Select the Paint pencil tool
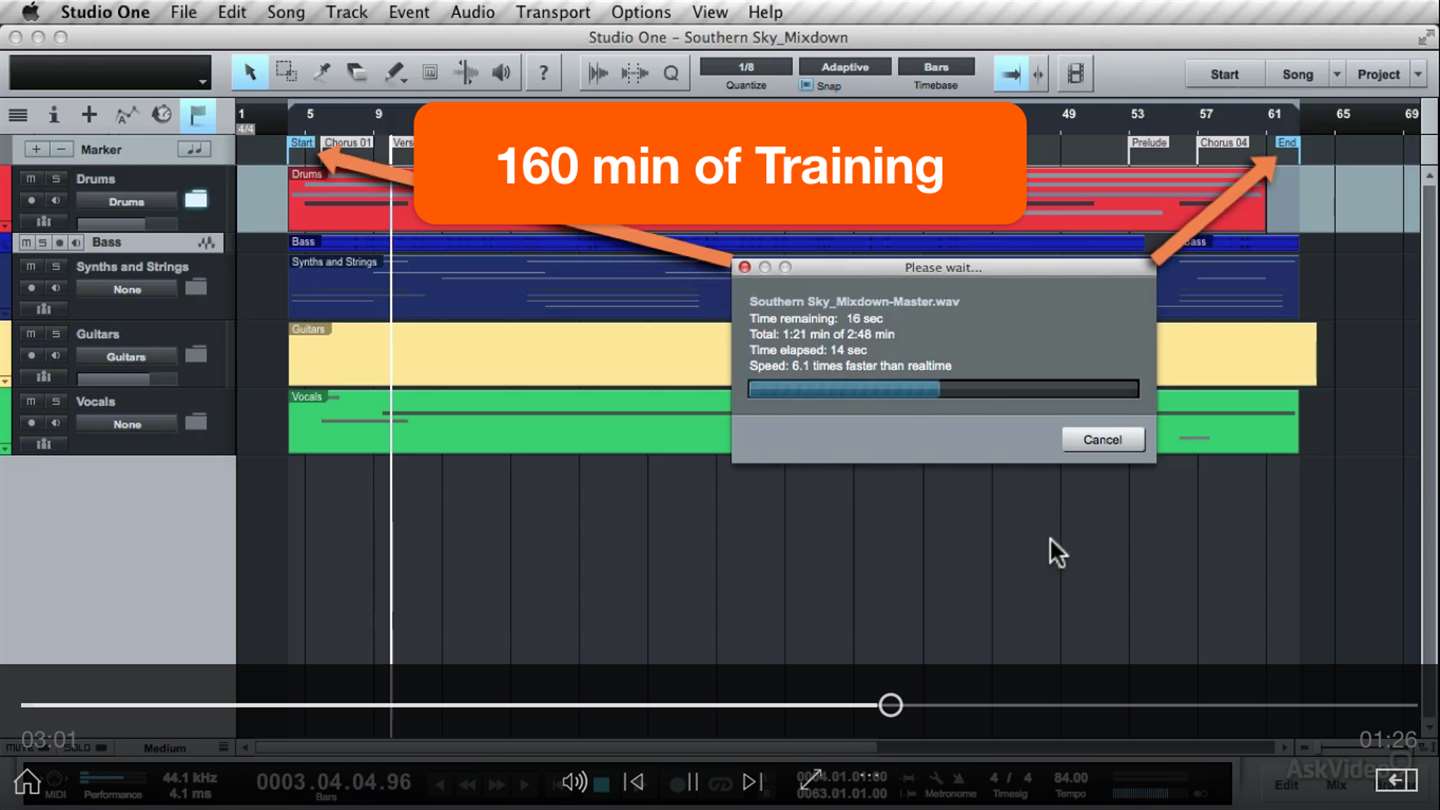Viewport: 1440px width, 810px height. pos(394,73)
